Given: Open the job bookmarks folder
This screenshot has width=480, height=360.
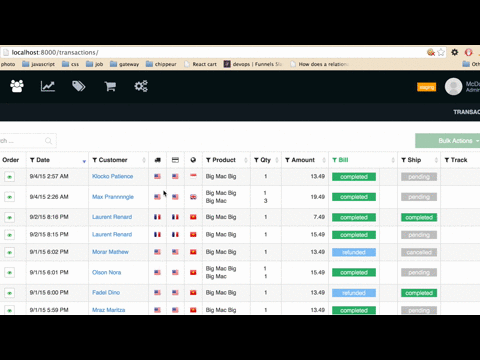Looking at the screenshot, I should click(95, 64).
